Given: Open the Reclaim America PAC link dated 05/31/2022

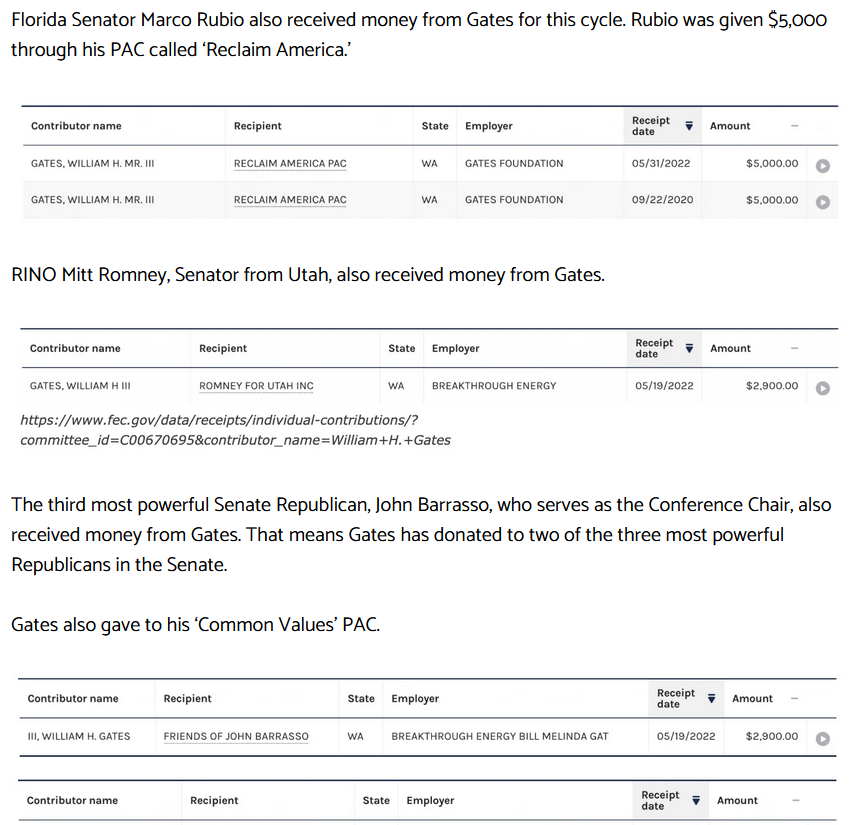Looking at the screenshot, I should (x=290, y=164).
